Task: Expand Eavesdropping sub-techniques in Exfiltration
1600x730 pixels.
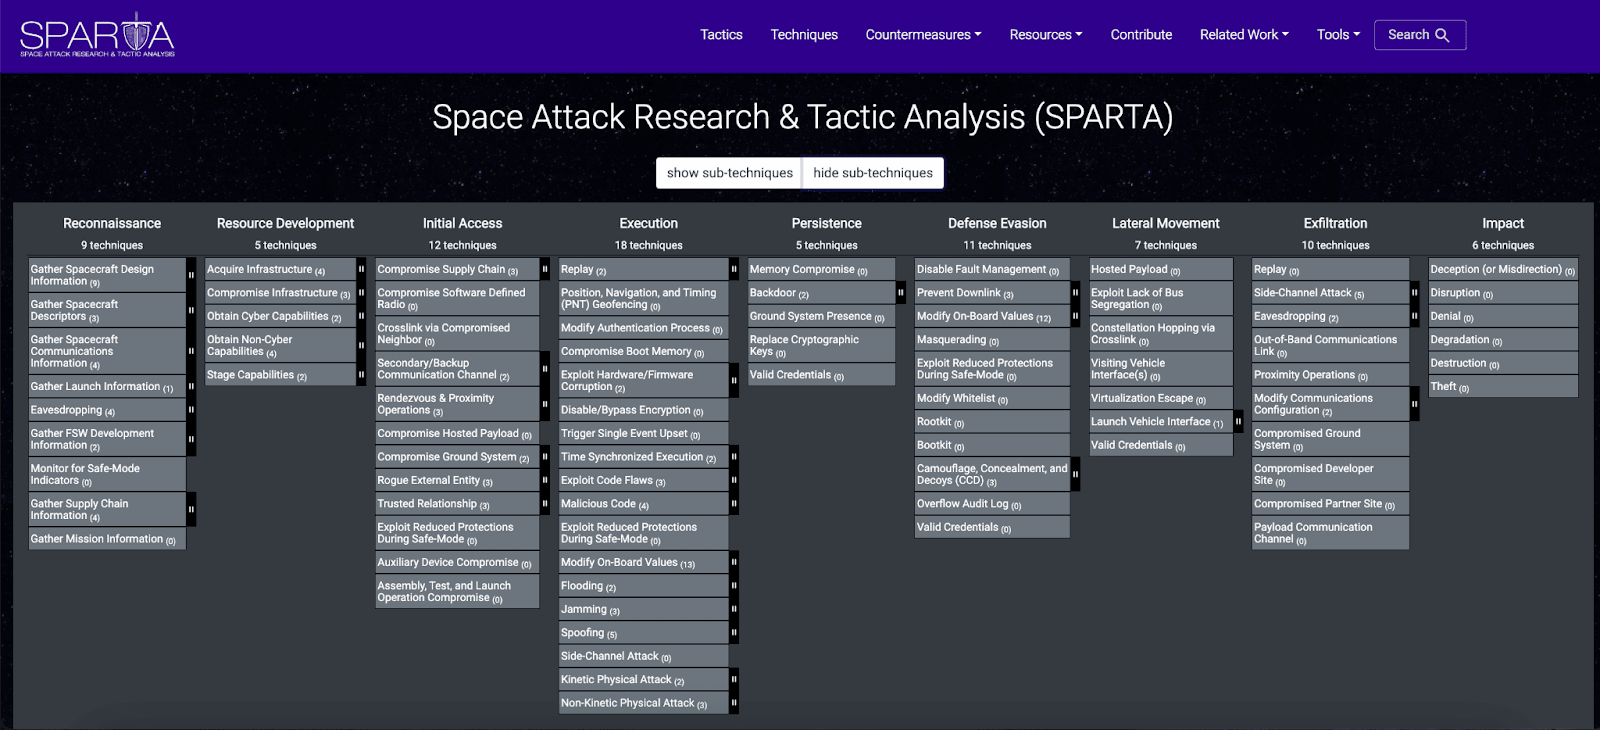Action: 1415,316
